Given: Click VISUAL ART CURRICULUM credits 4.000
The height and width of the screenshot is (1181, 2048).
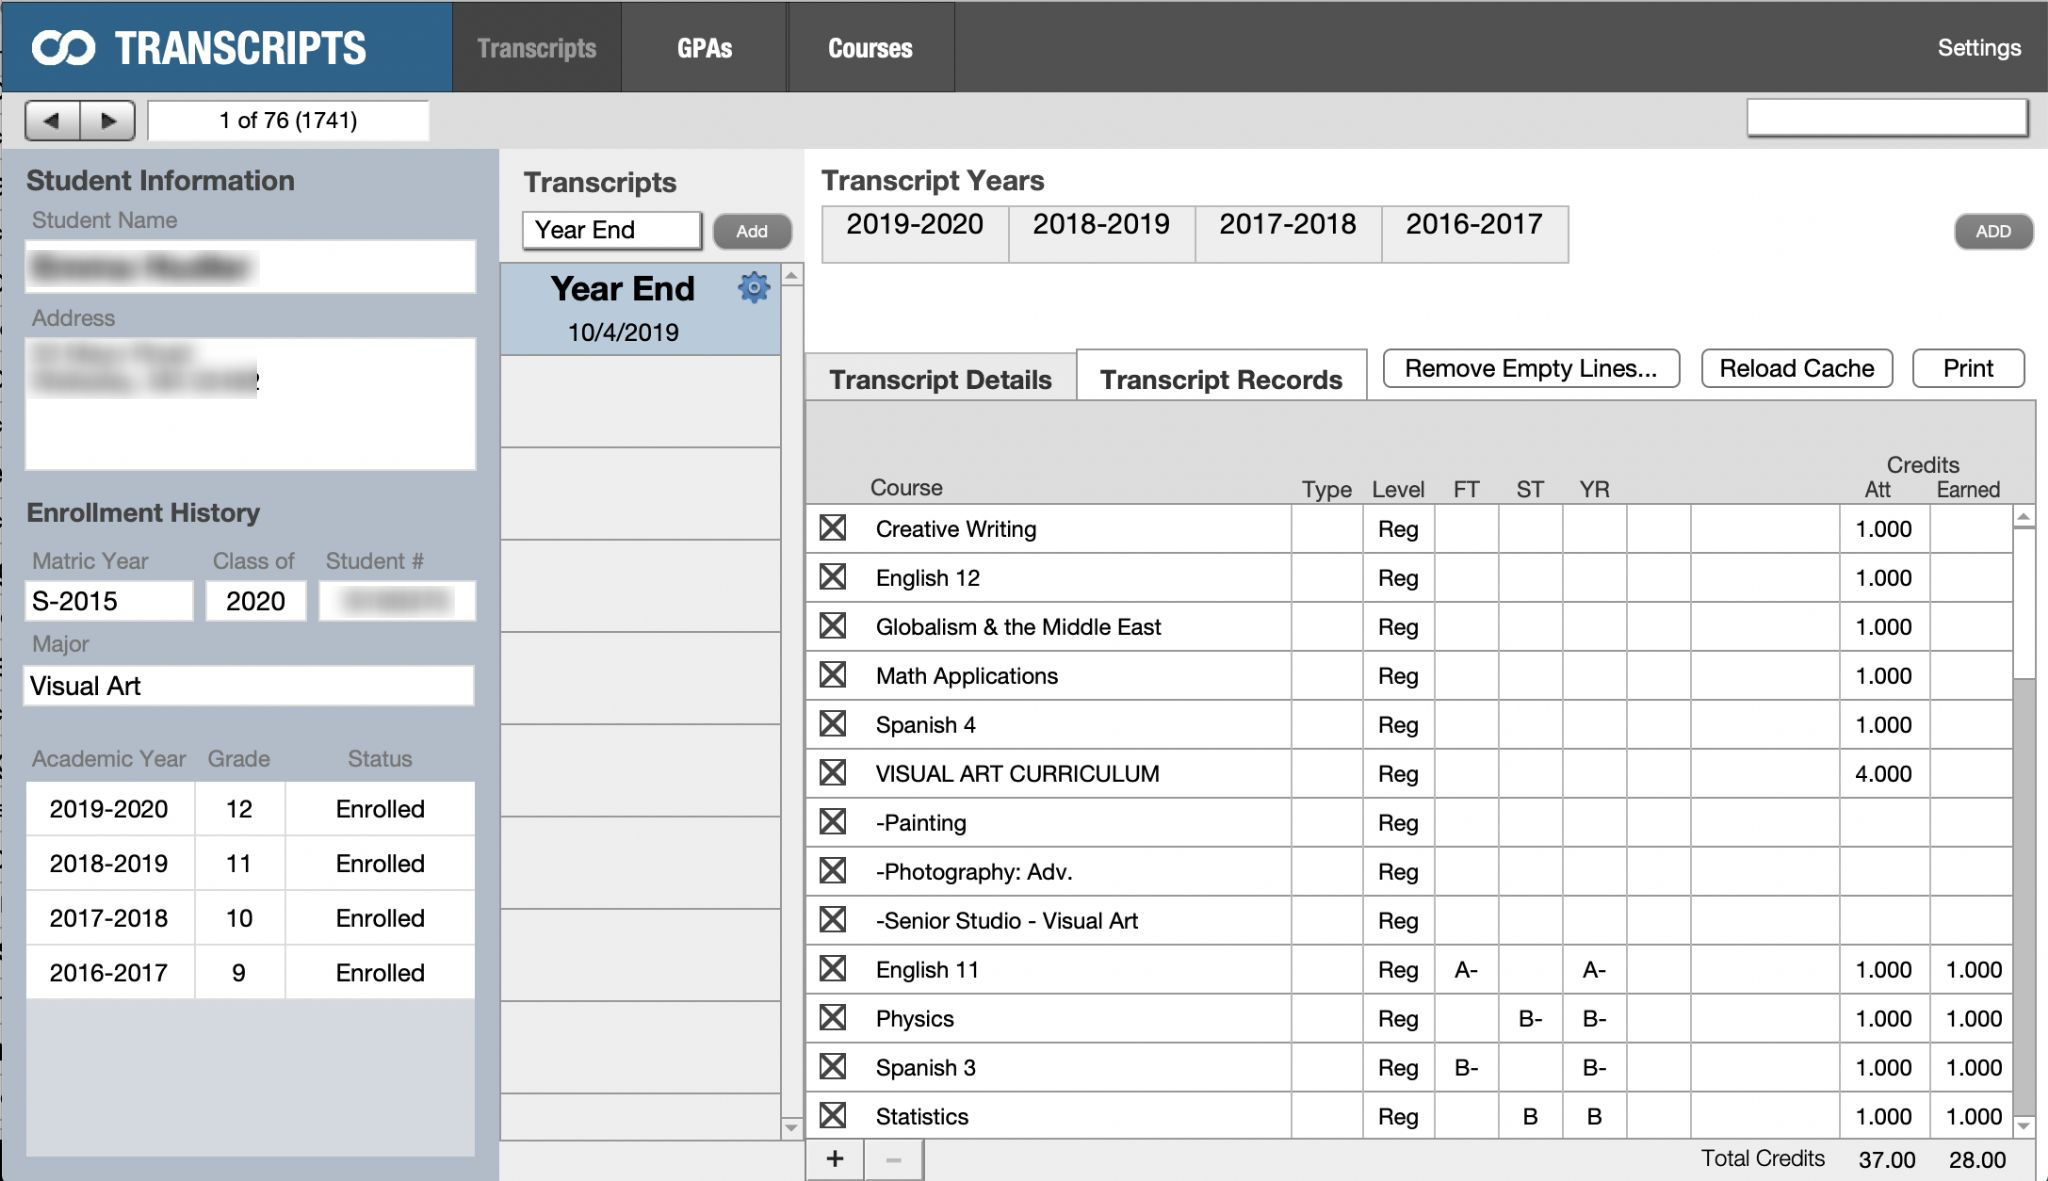Looking at the screenshot, I should [x=1883, y=774].
